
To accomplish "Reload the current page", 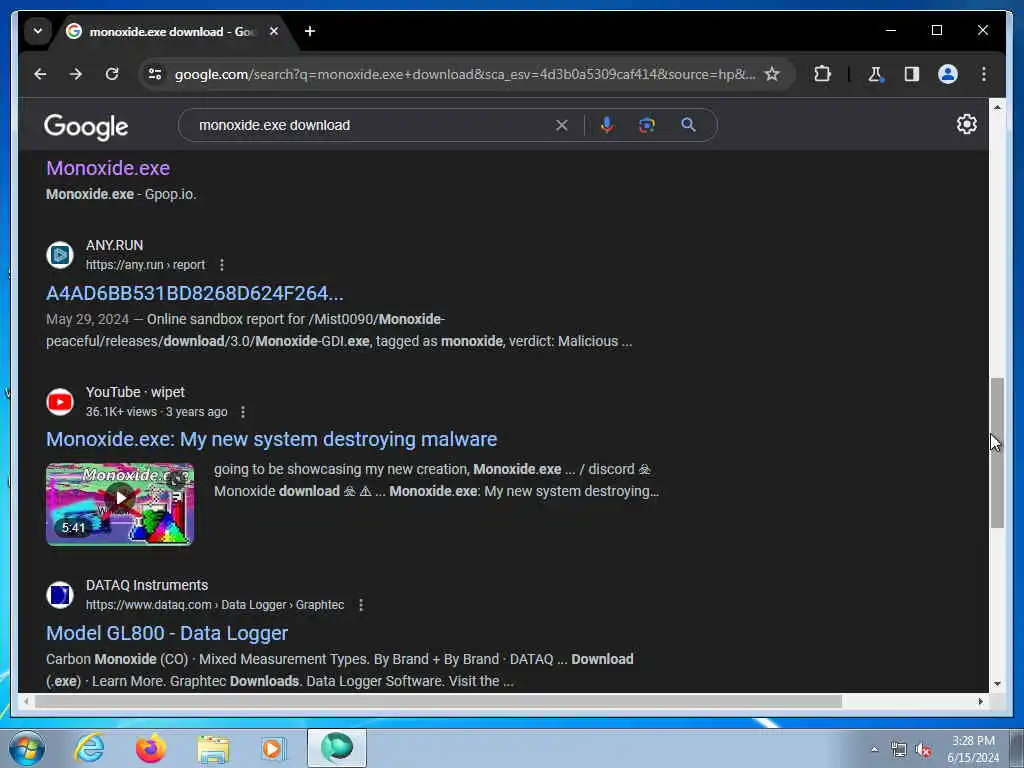I will [112, 74].
